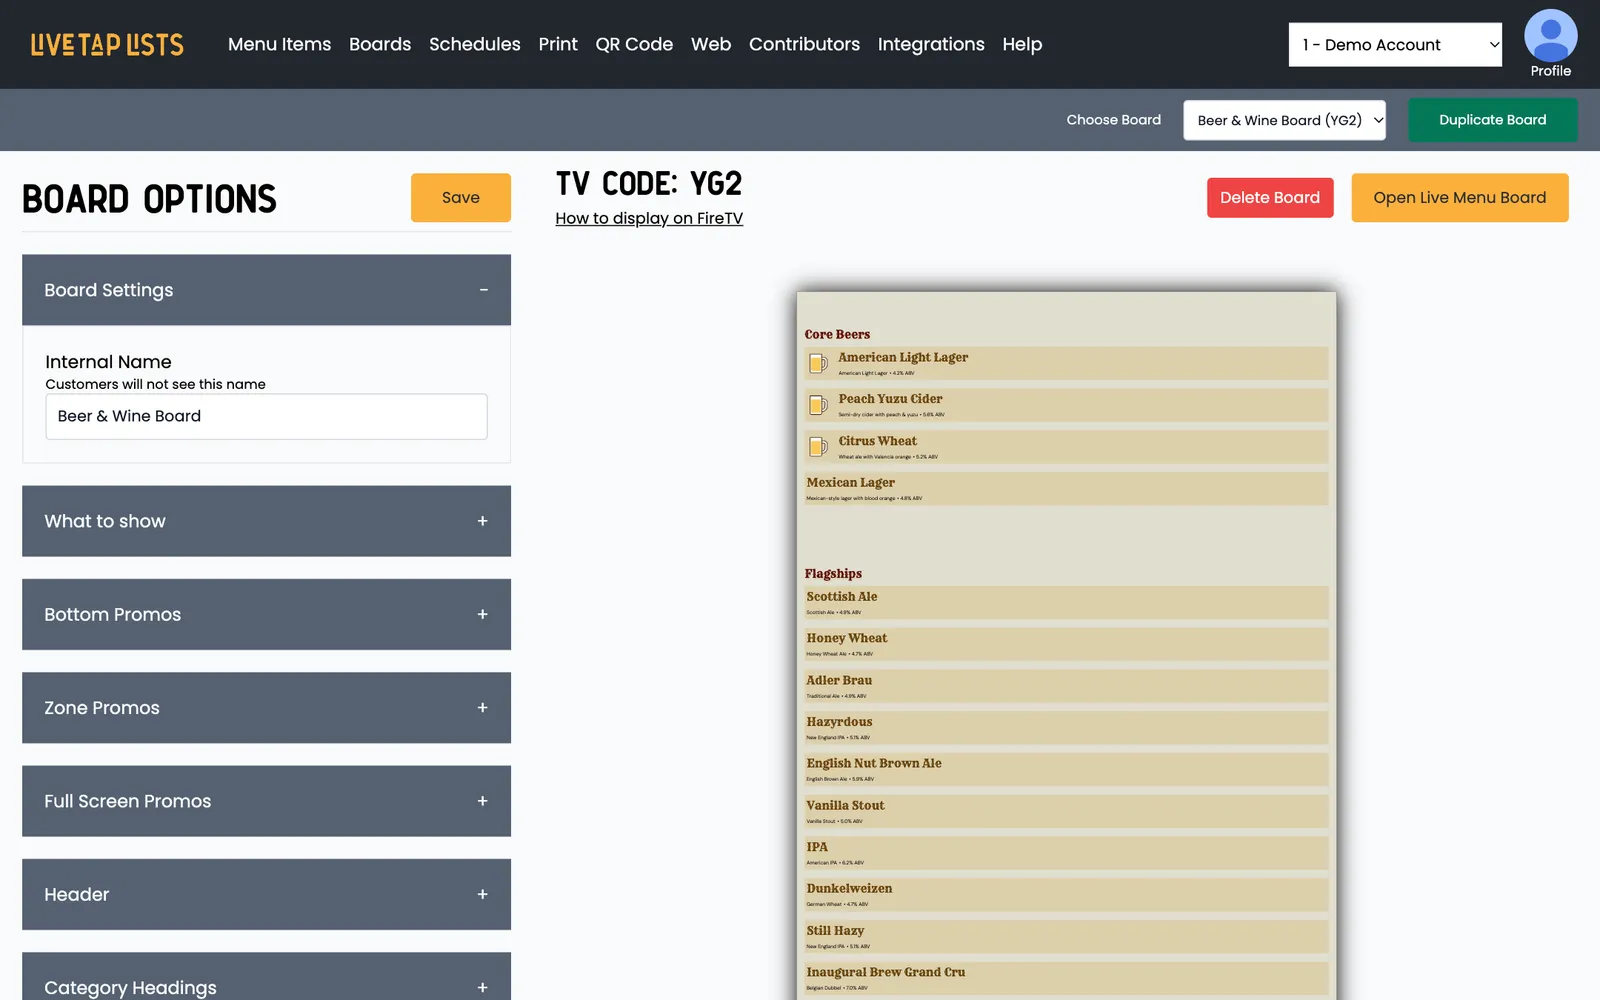
Task: Click beer mug icon beside American Light Lager
Action: [x=818, y=364]
